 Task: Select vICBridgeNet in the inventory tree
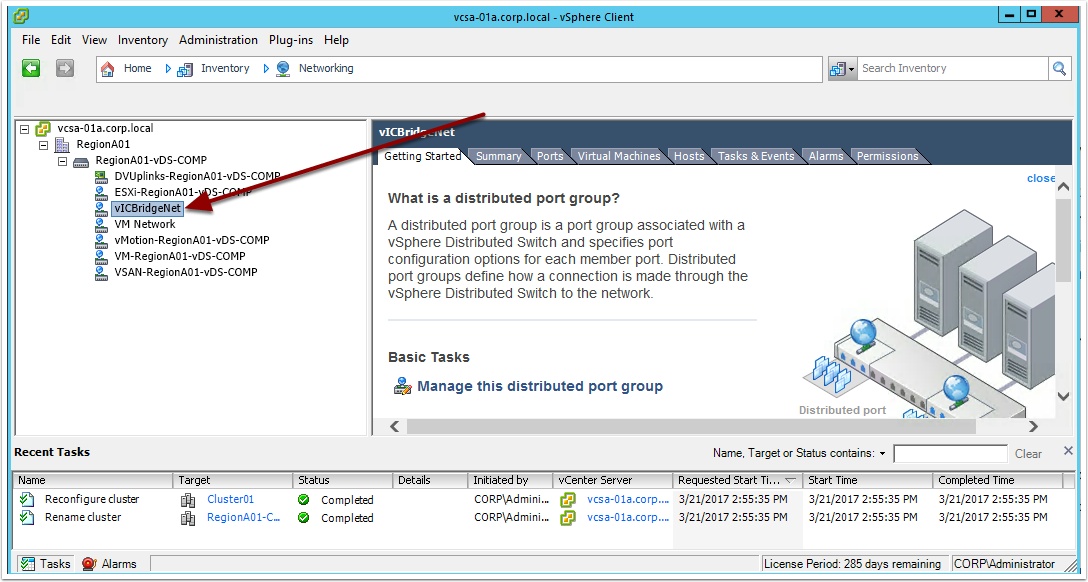pos(147,208)
